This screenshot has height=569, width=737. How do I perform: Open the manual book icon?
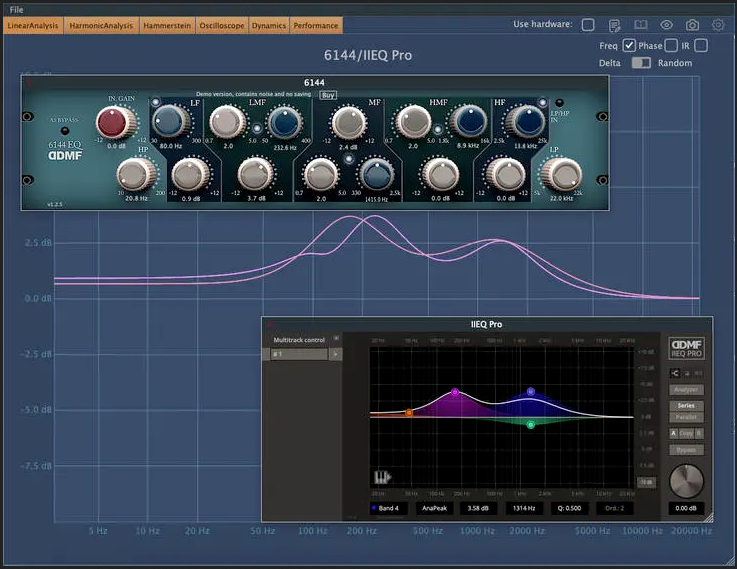[641, 25]
